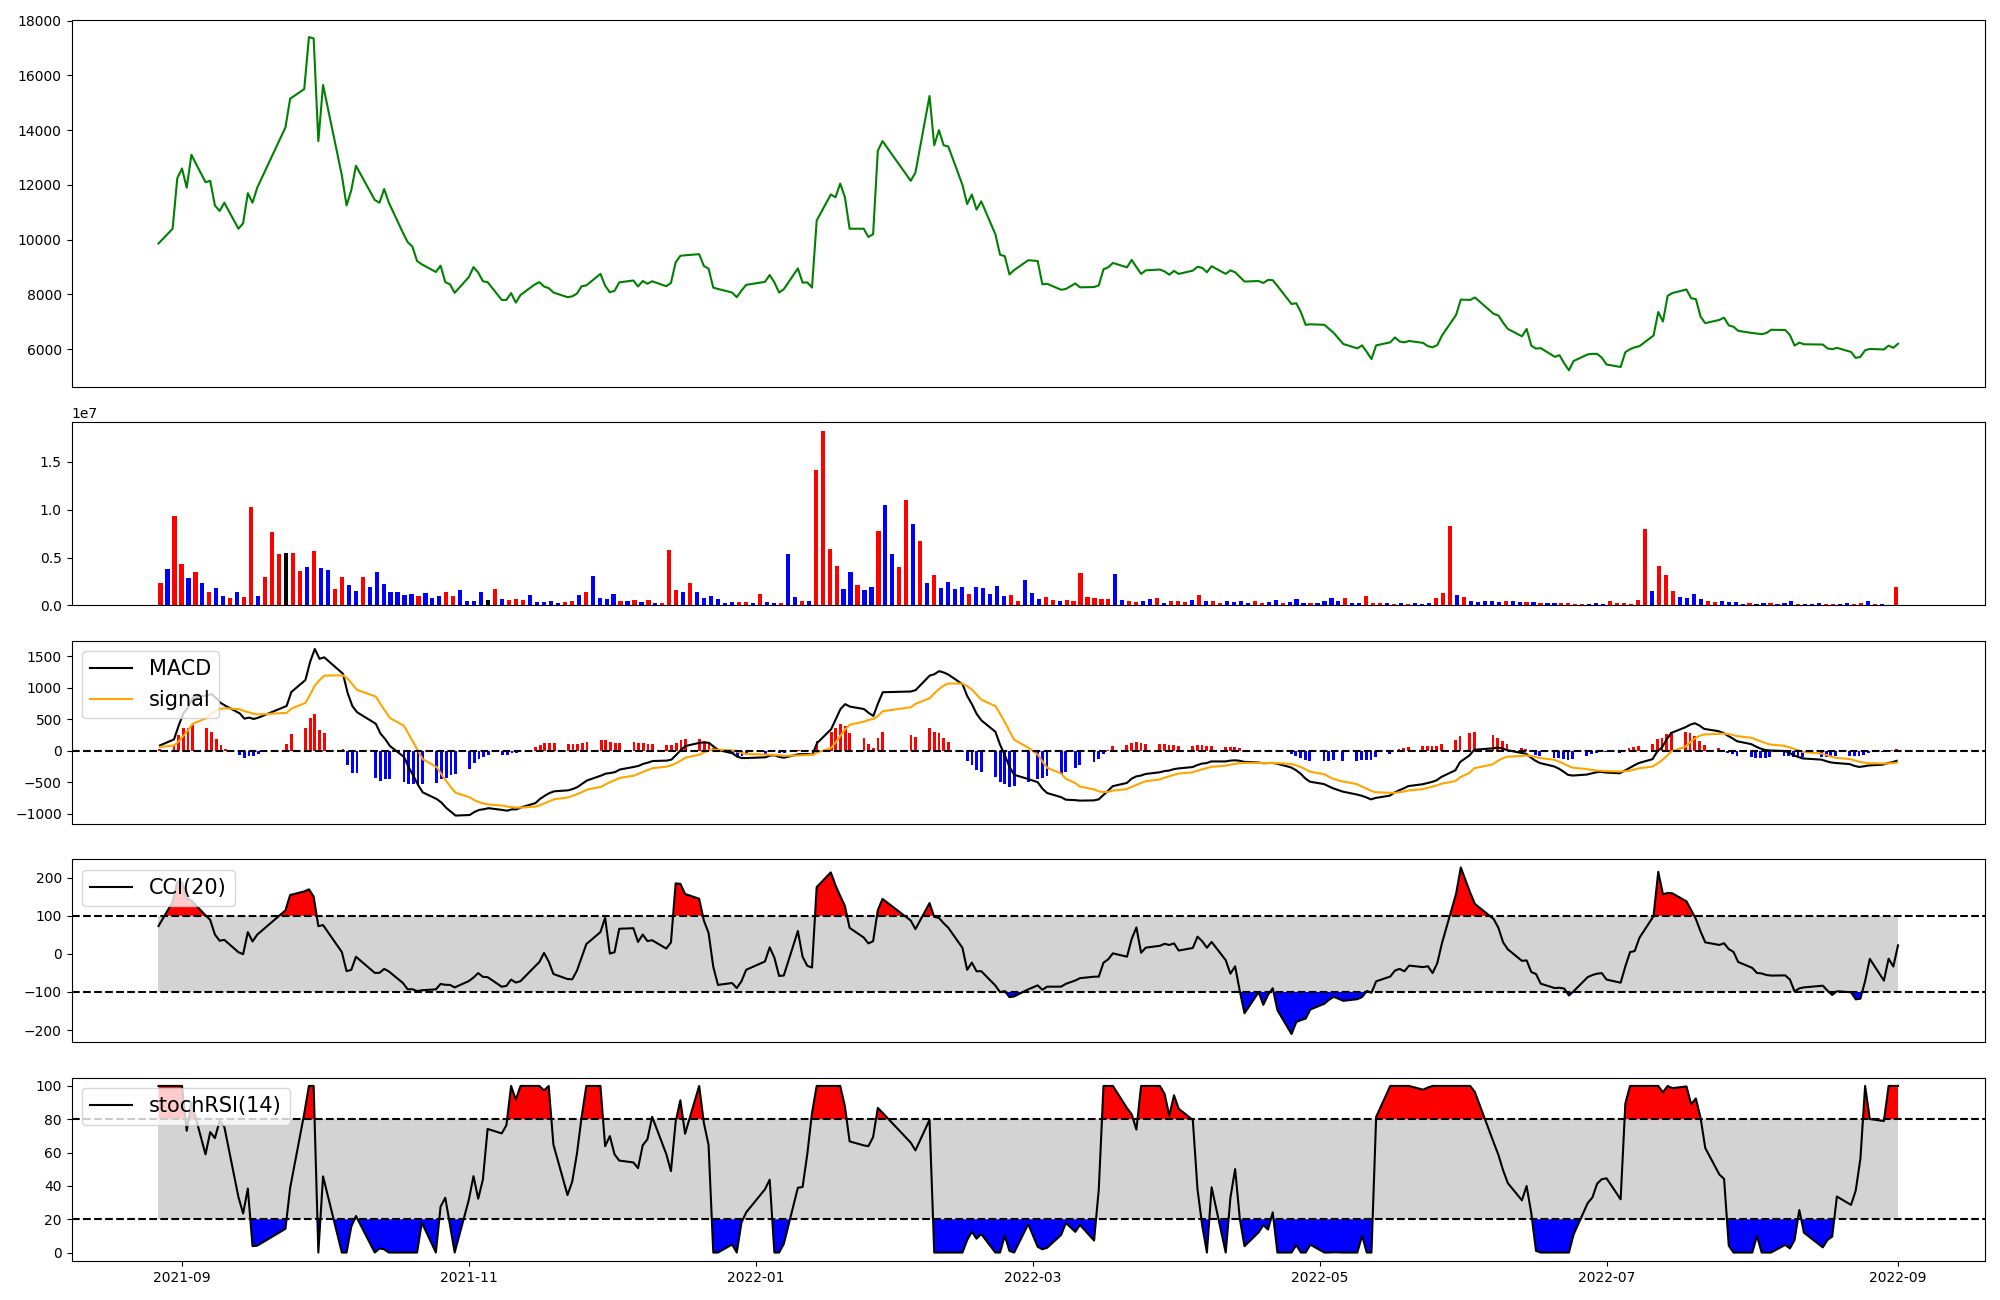Click the 2021-11 x-axis date label
Image resolution: width=2000 pixels, height=1300 pixels.
[469, 1277]
